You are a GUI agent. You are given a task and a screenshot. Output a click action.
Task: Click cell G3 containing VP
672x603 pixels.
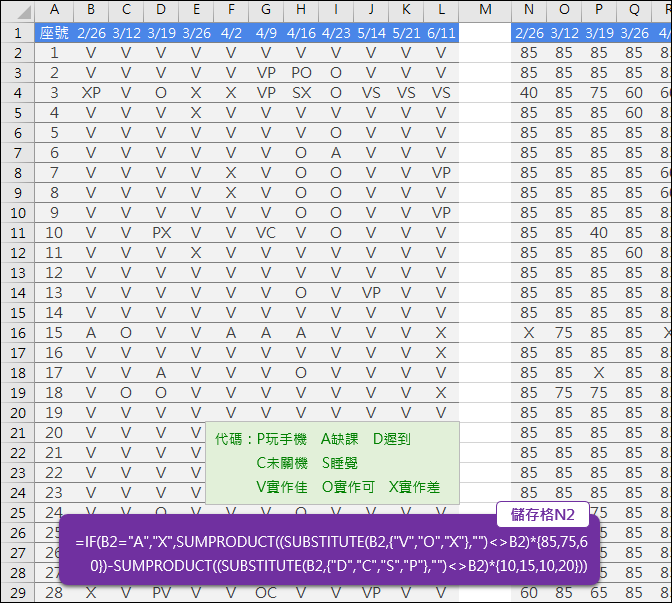[266, 73]
